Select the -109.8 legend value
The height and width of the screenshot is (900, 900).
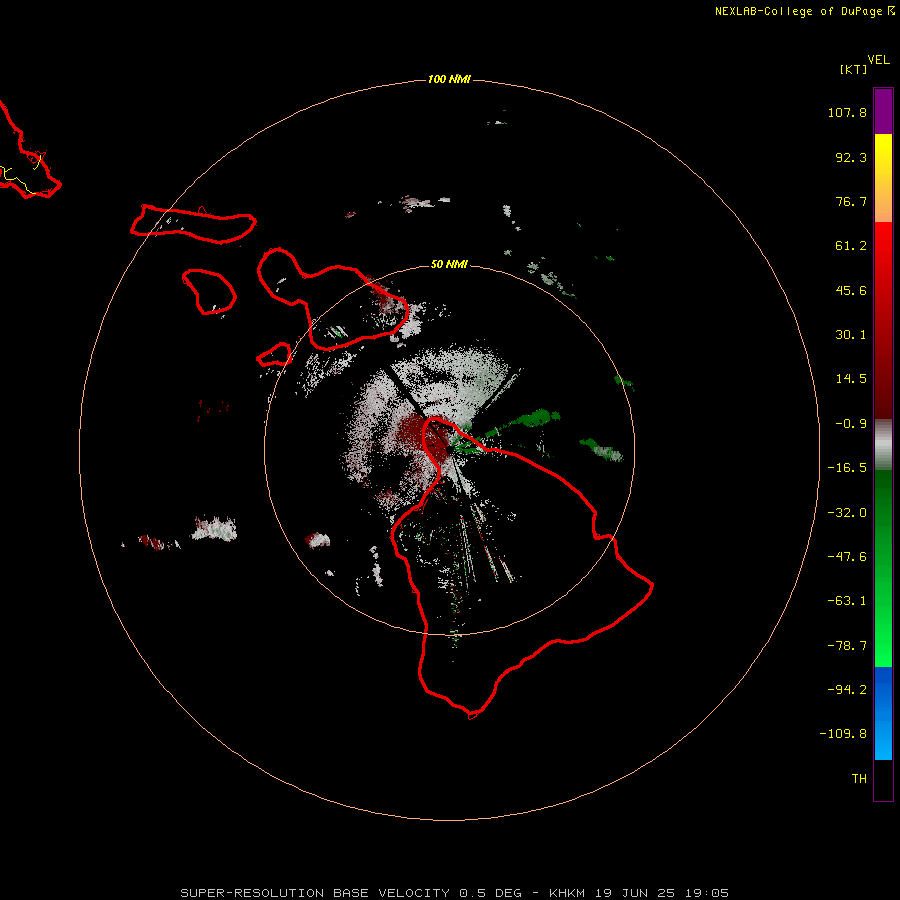pos(843,734)
